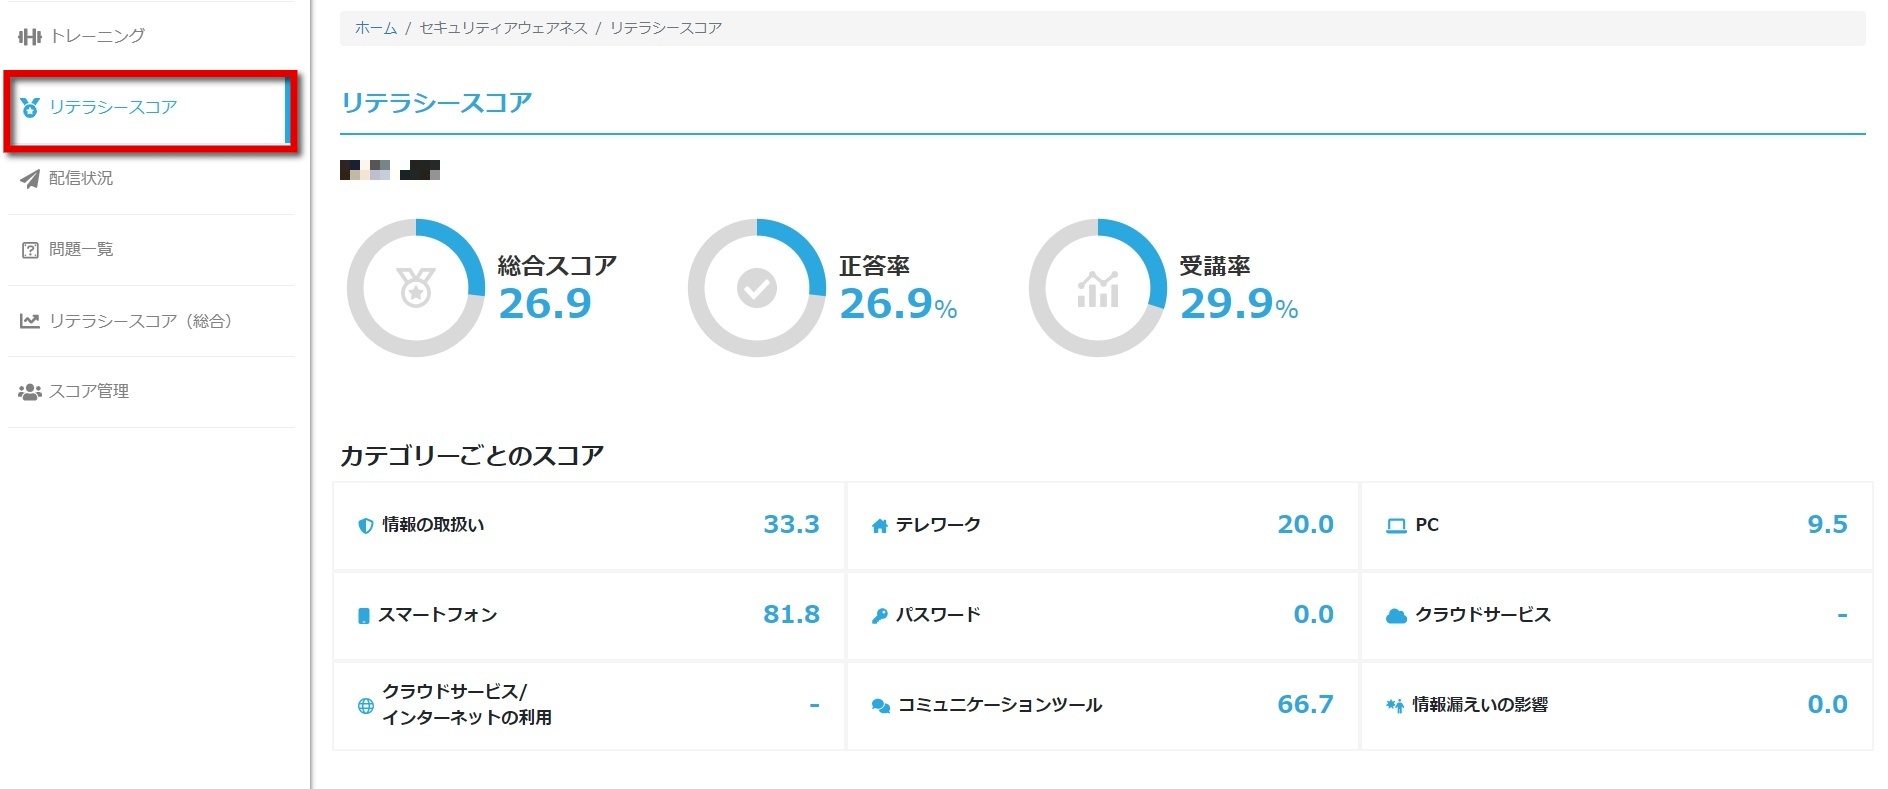Click the phone icon beside スマートフォン

364,616
